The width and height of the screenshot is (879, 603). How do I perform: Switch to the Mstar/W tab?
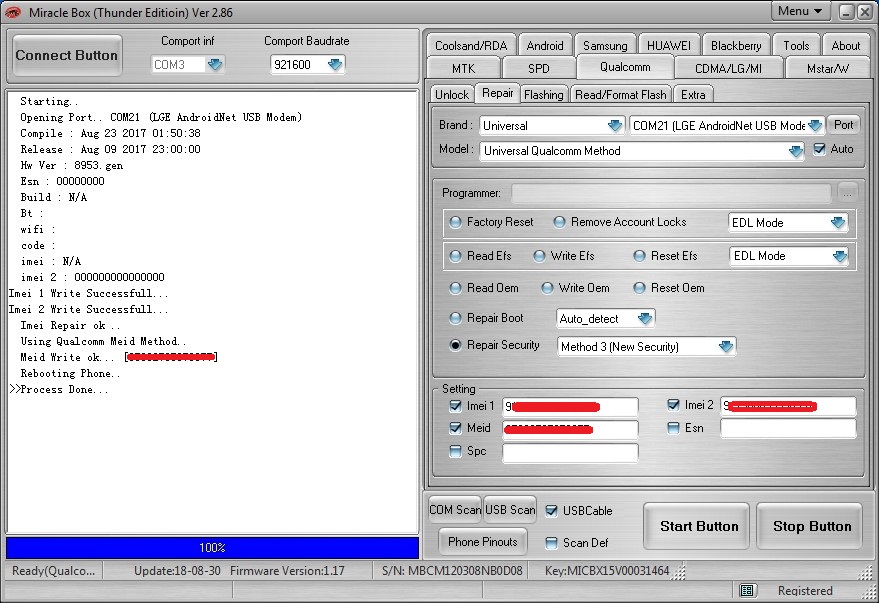(x=828, y=68)
